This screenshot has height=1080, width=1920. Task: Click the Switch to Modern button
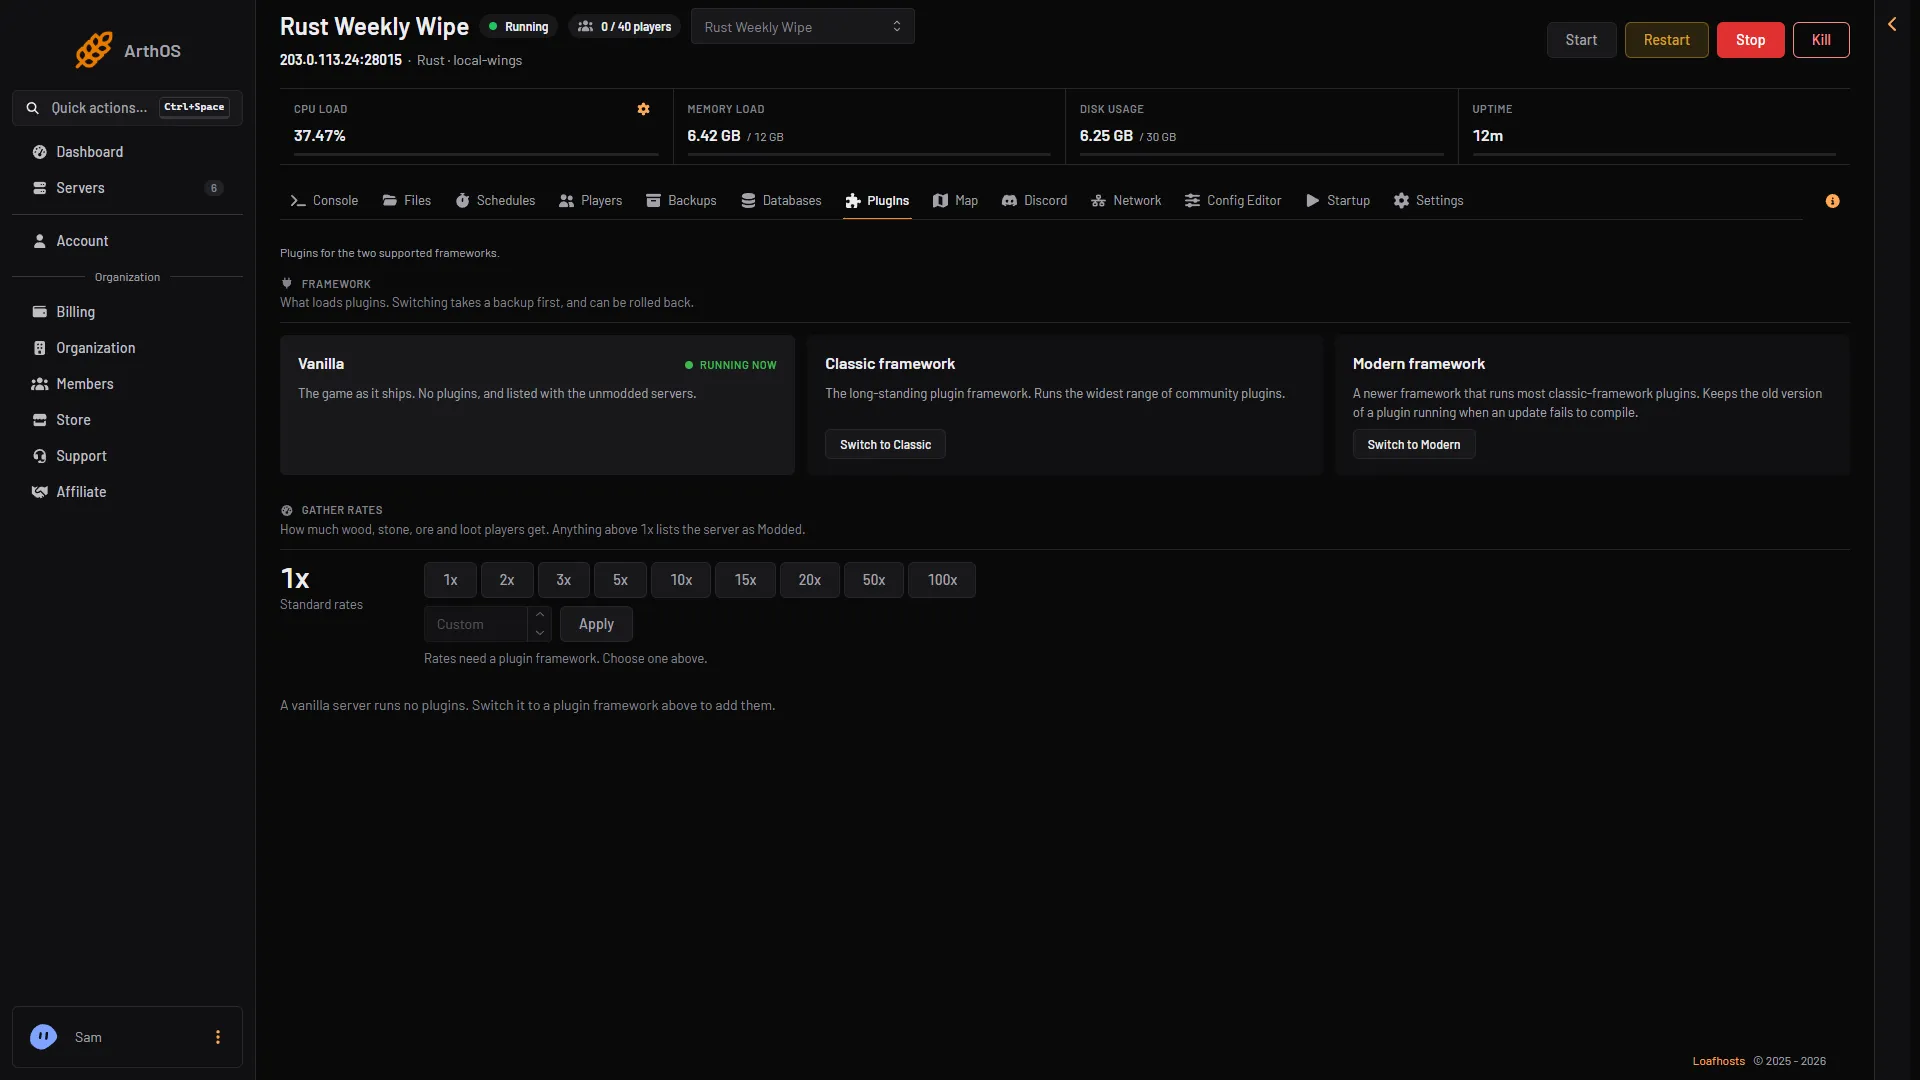tap(1414, 445)
